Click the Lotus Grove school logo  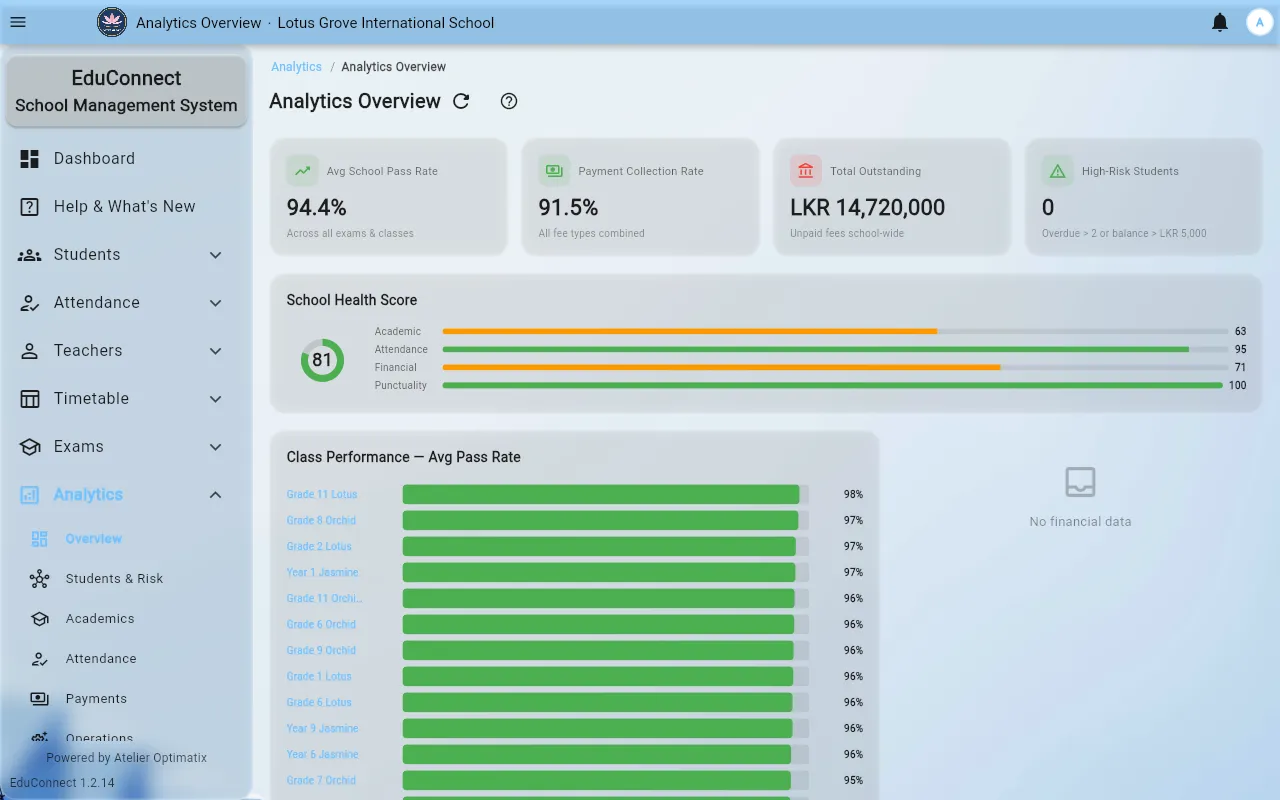pos(112,22)
